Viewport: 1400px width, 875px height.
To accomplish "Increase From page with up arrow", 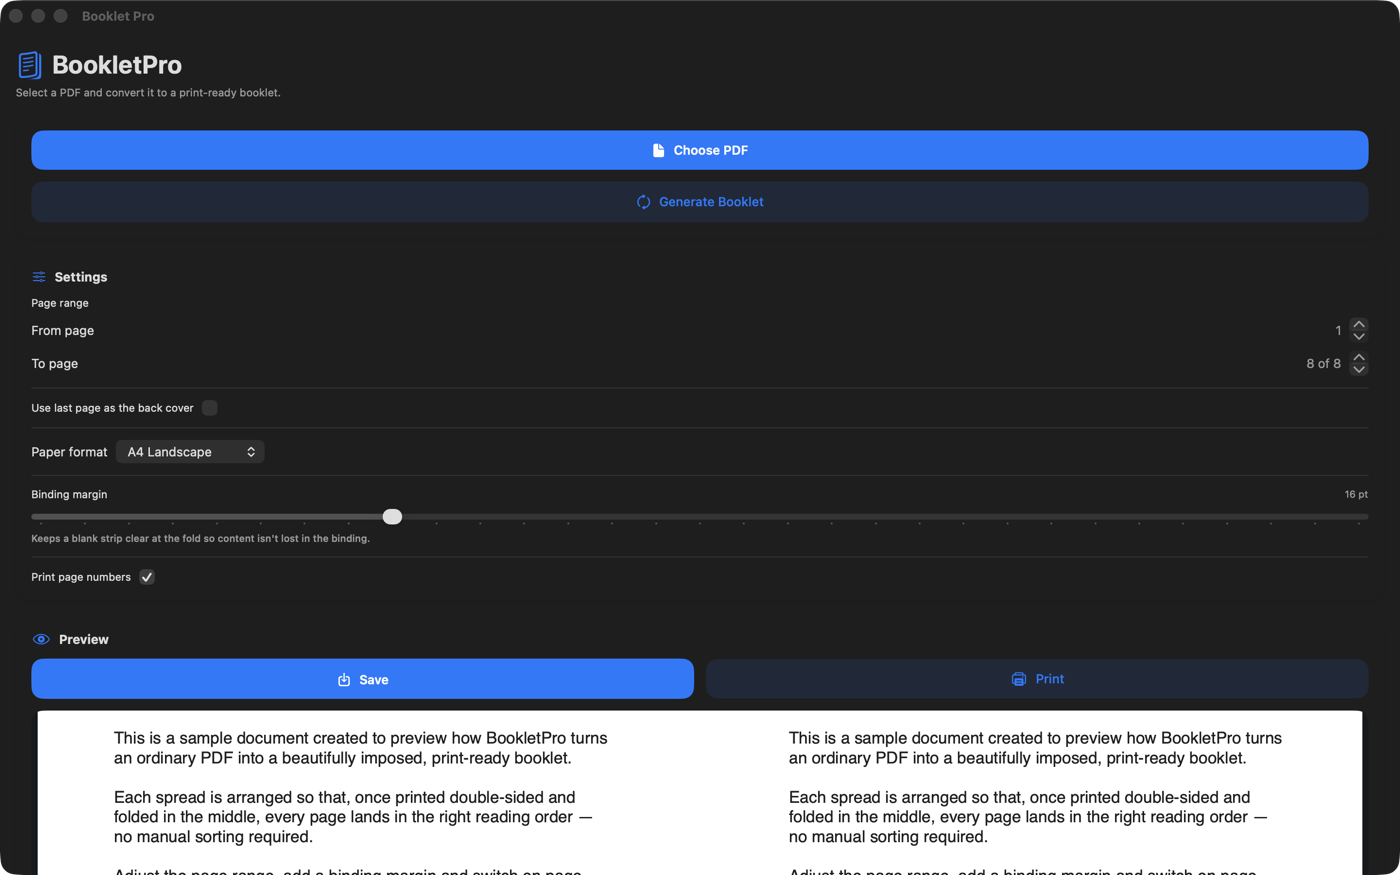I will coord(1358,324).
